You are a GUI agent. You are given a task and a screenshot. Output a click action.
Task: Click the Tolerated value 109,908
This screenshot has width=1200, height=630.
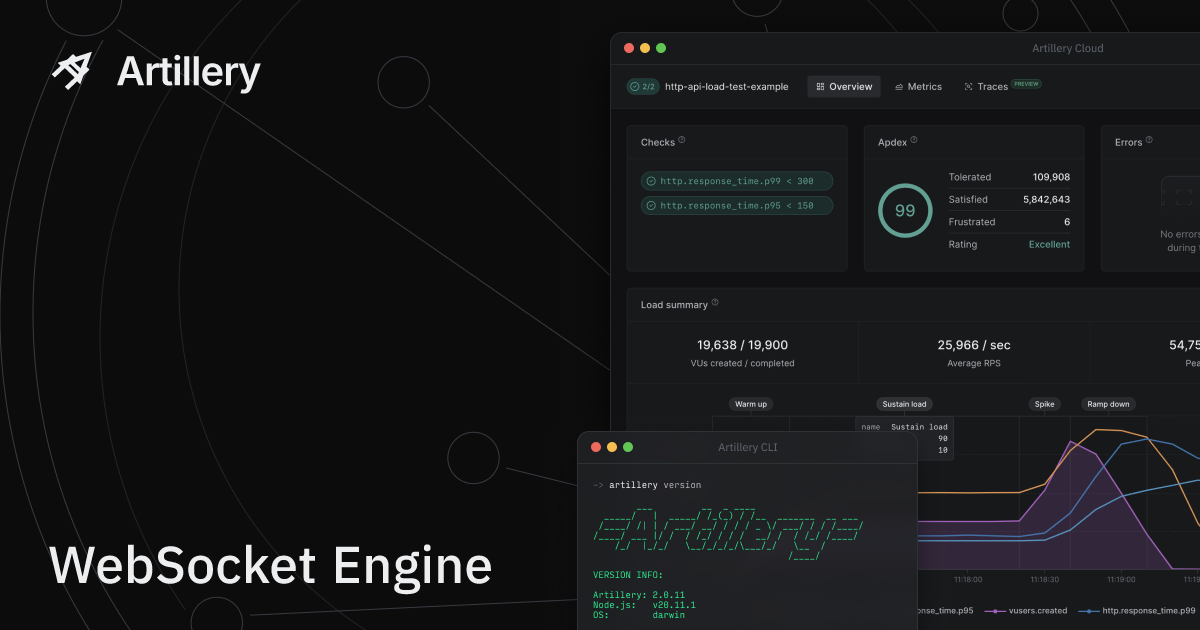click(1051, 177)
